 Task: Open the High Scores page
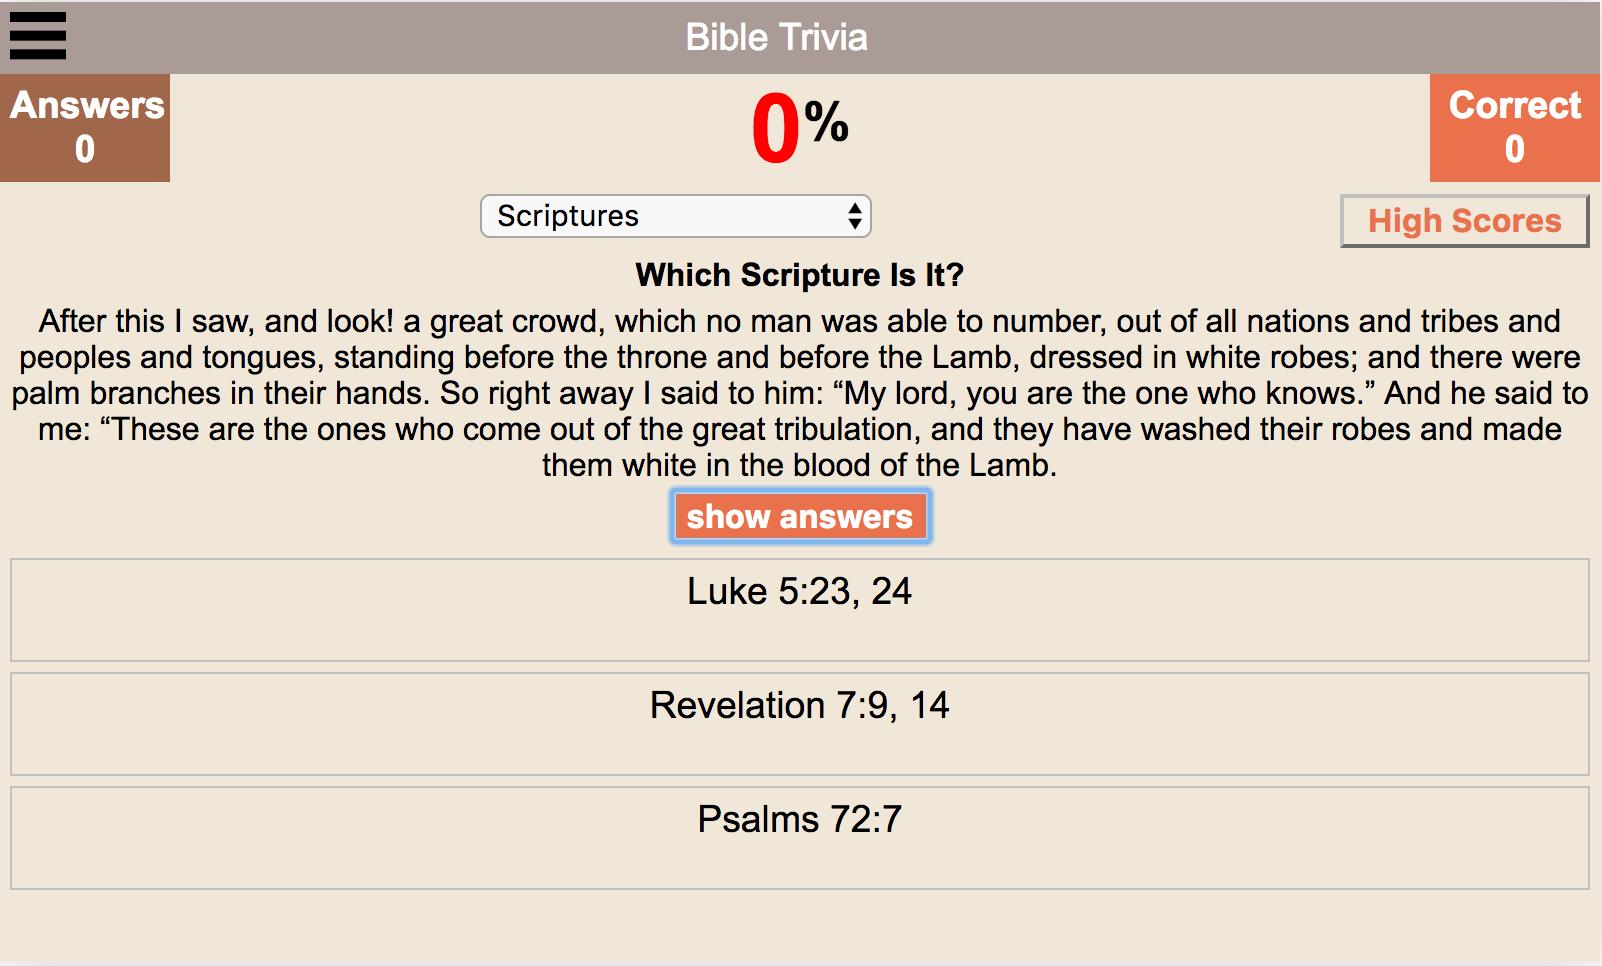click(x=1463, y=220)
